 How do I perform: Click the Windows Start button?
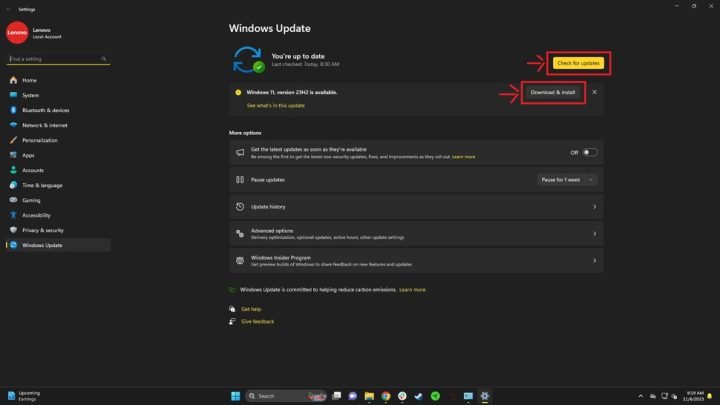click(x=236, y=396)
